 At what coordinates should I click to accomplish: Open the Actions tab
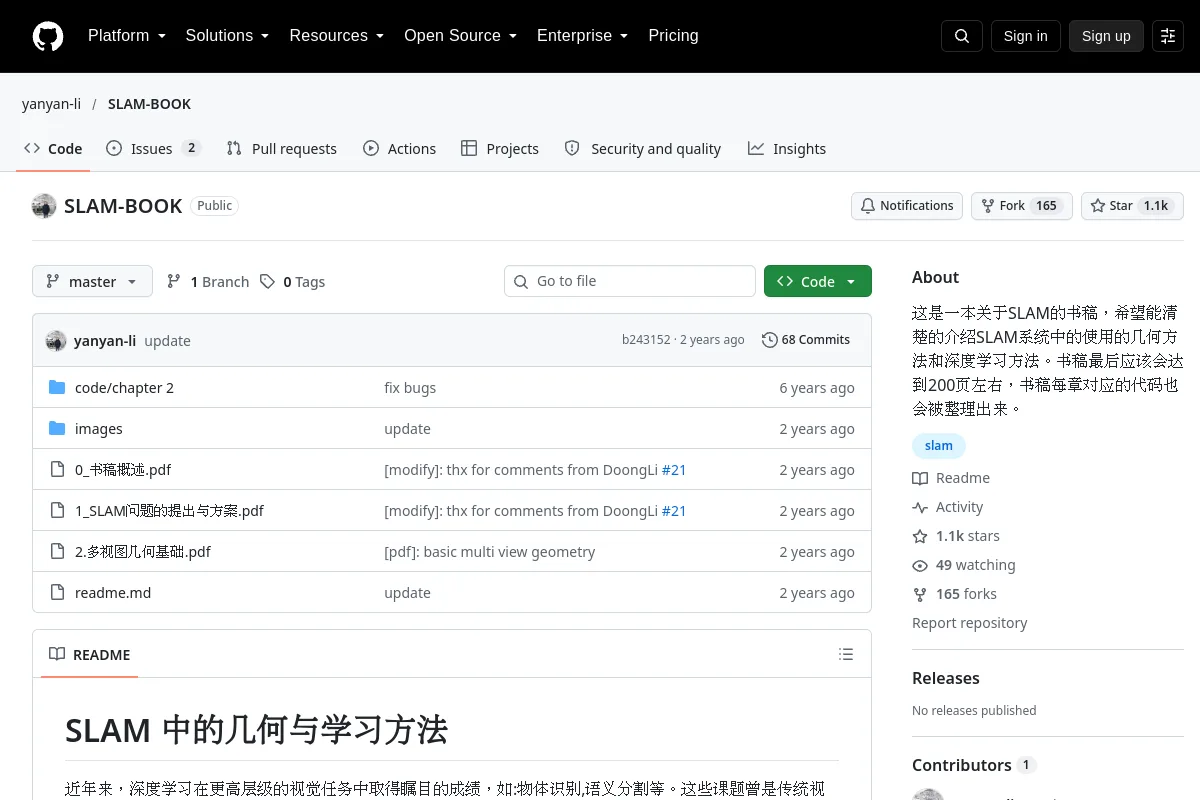coord(400,148)
